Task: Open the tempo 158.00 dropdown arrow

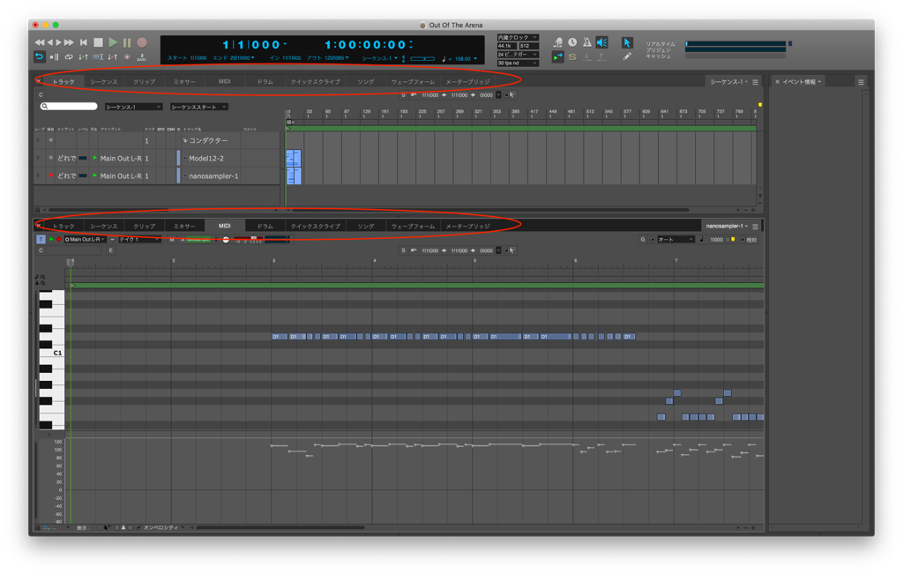Action: point(475,58)
